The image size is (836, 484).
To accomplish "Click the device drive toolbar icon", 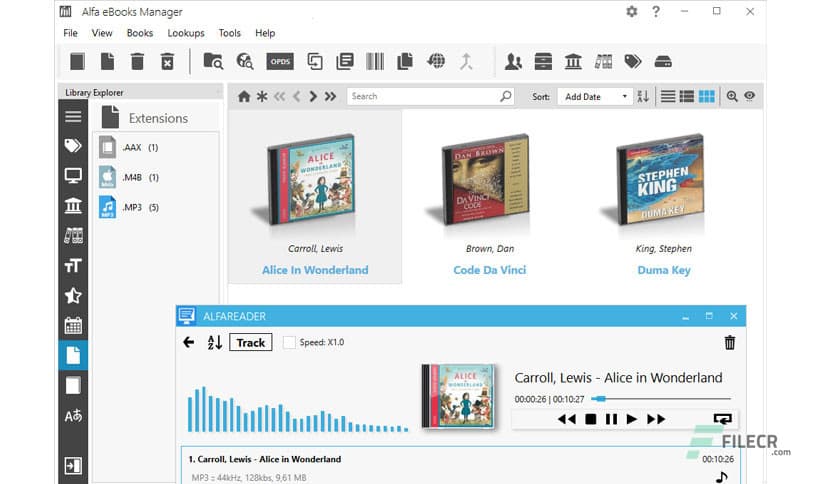I will point(663,61).
